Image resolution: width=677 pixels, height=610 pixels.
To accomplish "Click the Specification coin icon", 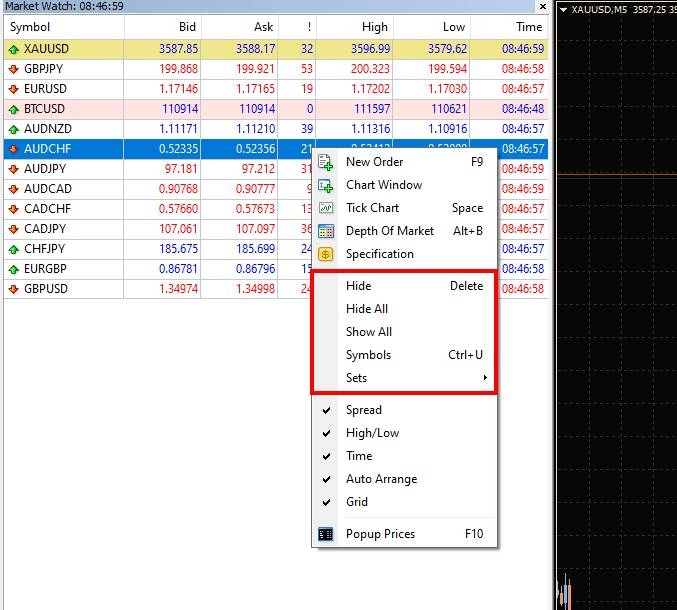I will pyautogui.click(x=326, y=254).
